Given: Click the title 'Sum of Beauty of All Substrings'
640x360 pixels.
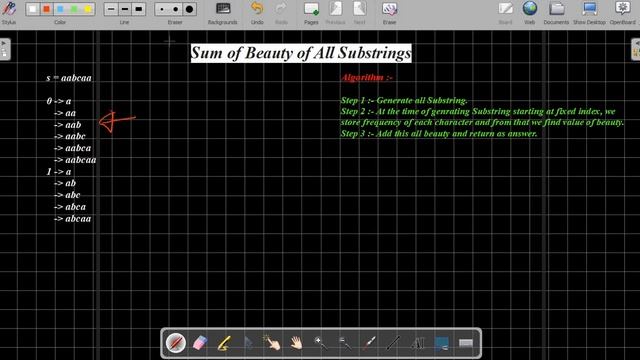Looking at the screenshot, I should coord(301,53).
